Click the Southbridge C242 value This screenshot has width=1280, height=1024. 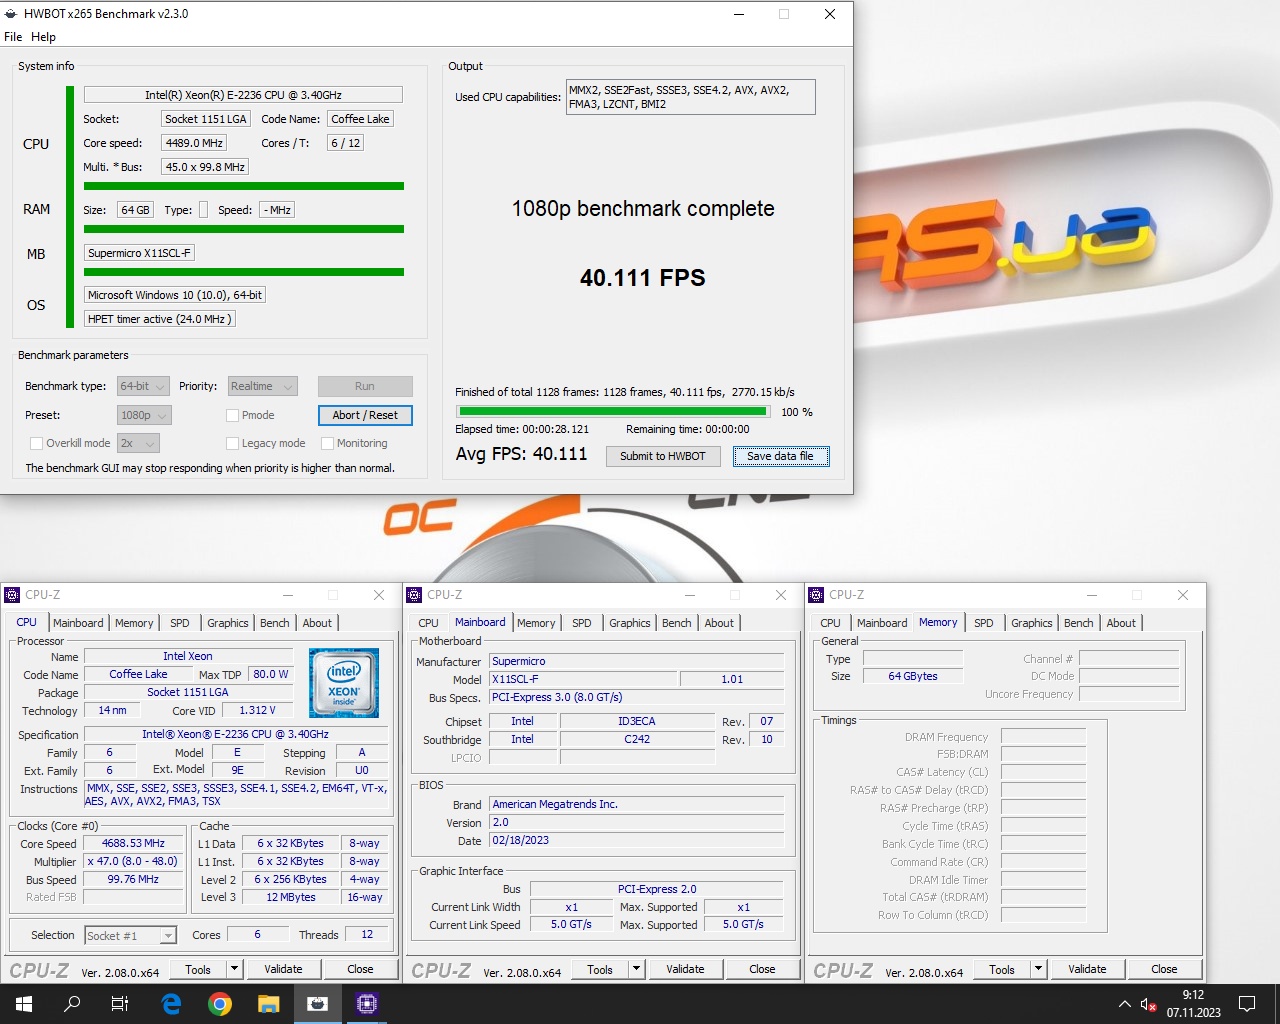(x=637, y=739)
